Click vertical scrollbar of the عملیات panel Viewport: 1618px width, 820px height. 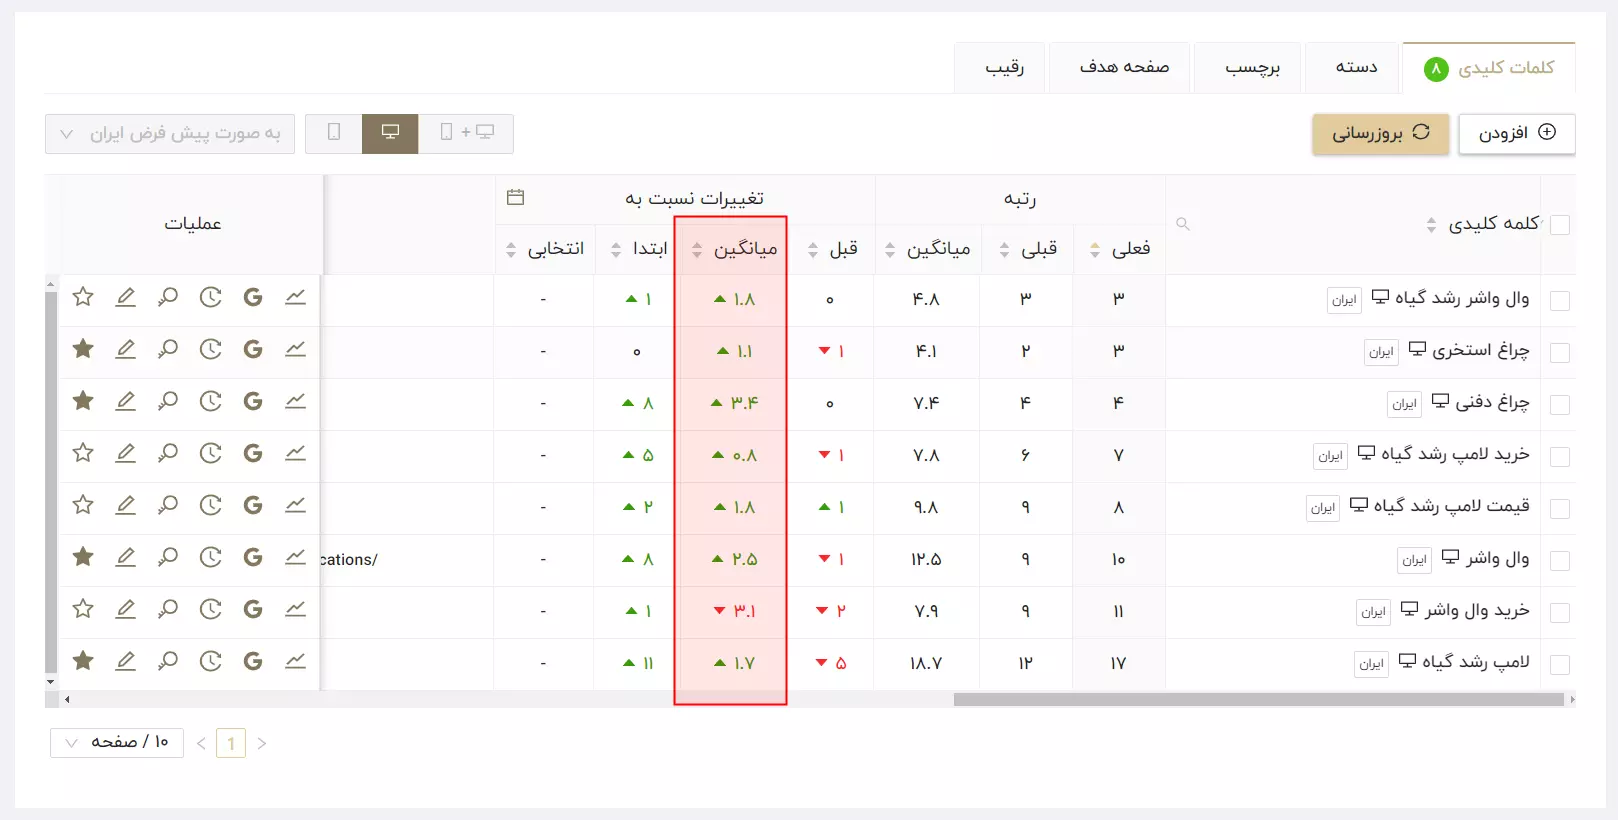click(51, 483)
